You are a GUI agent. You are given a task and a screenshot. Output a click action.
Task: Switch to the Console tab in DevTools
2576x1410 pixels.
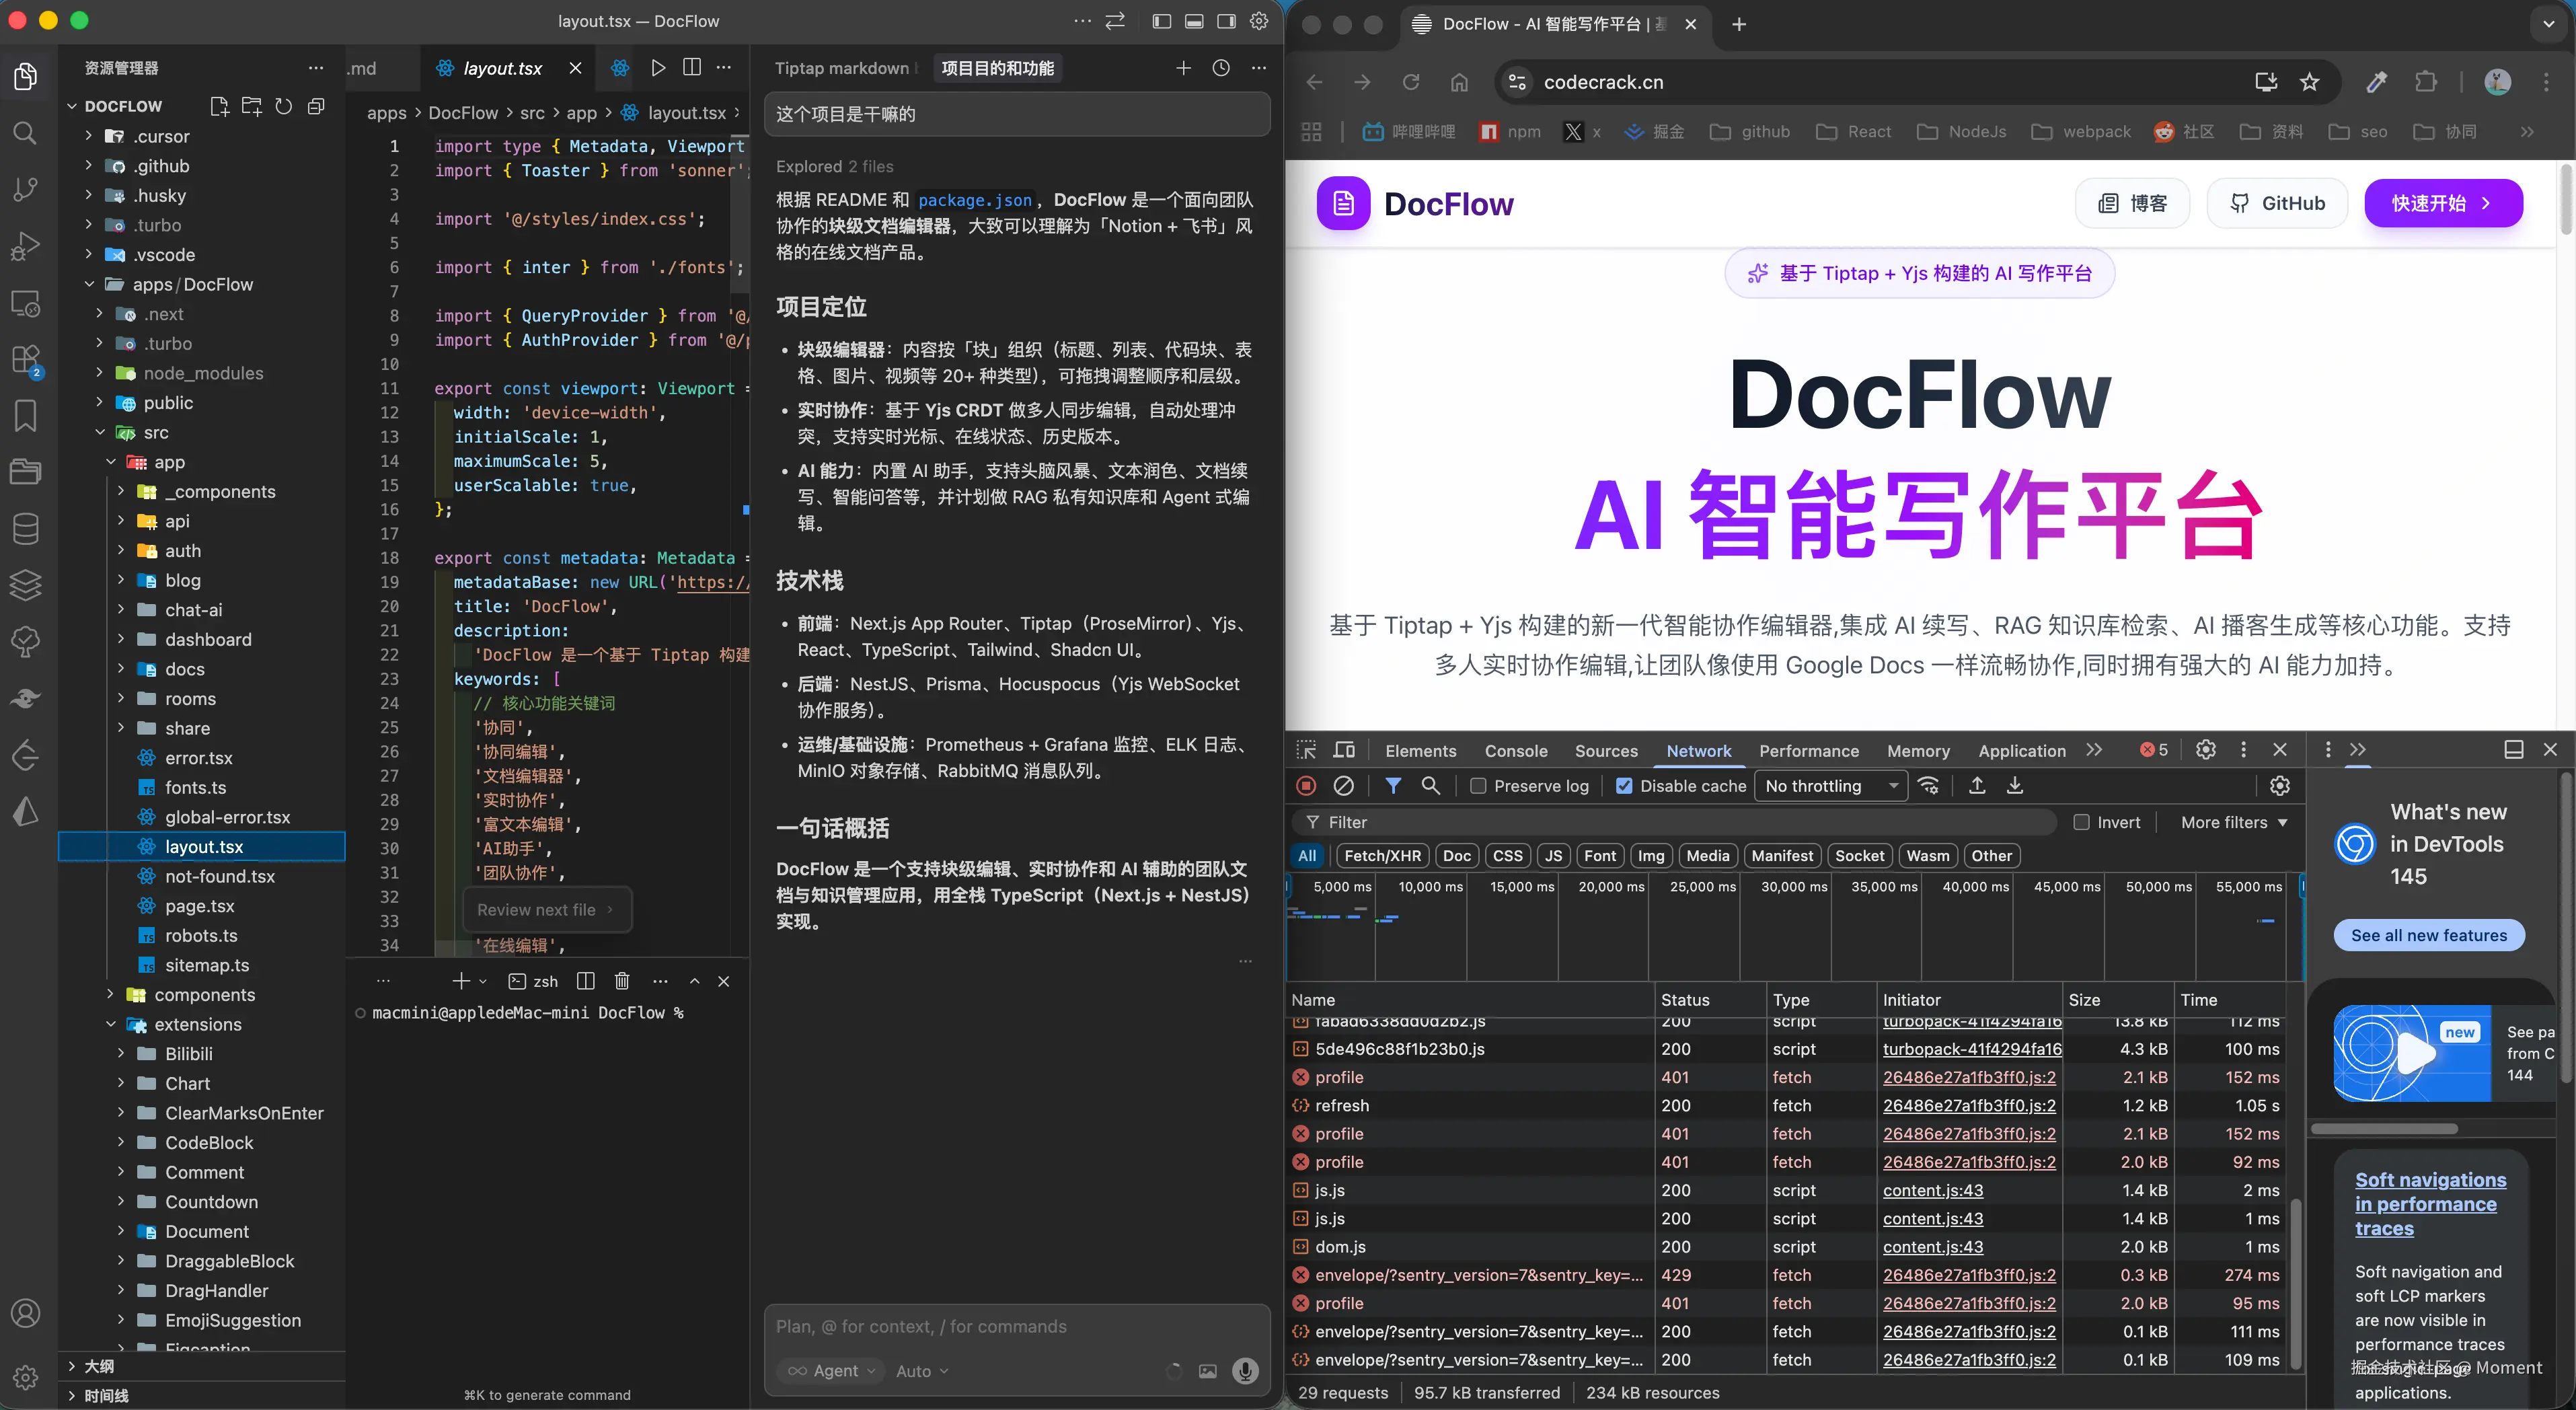pos(1515,751)
